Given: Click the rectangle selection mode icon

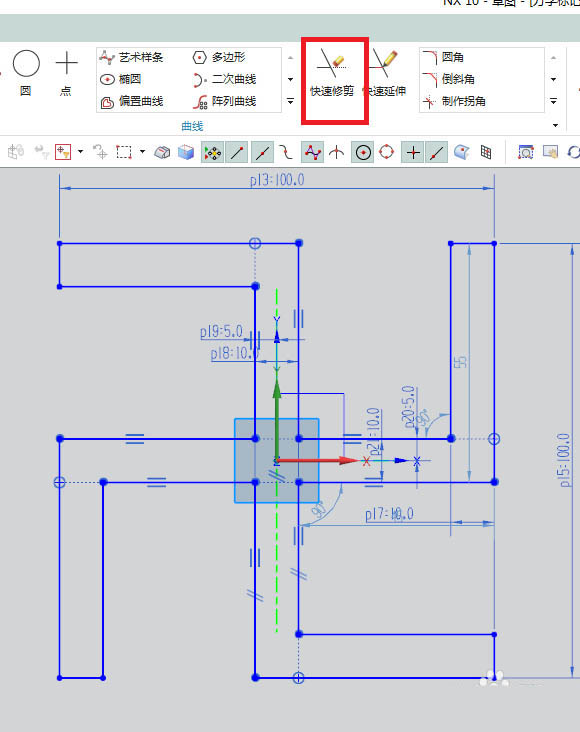Looking at the screenshot, I should click(x=124, y=152).
